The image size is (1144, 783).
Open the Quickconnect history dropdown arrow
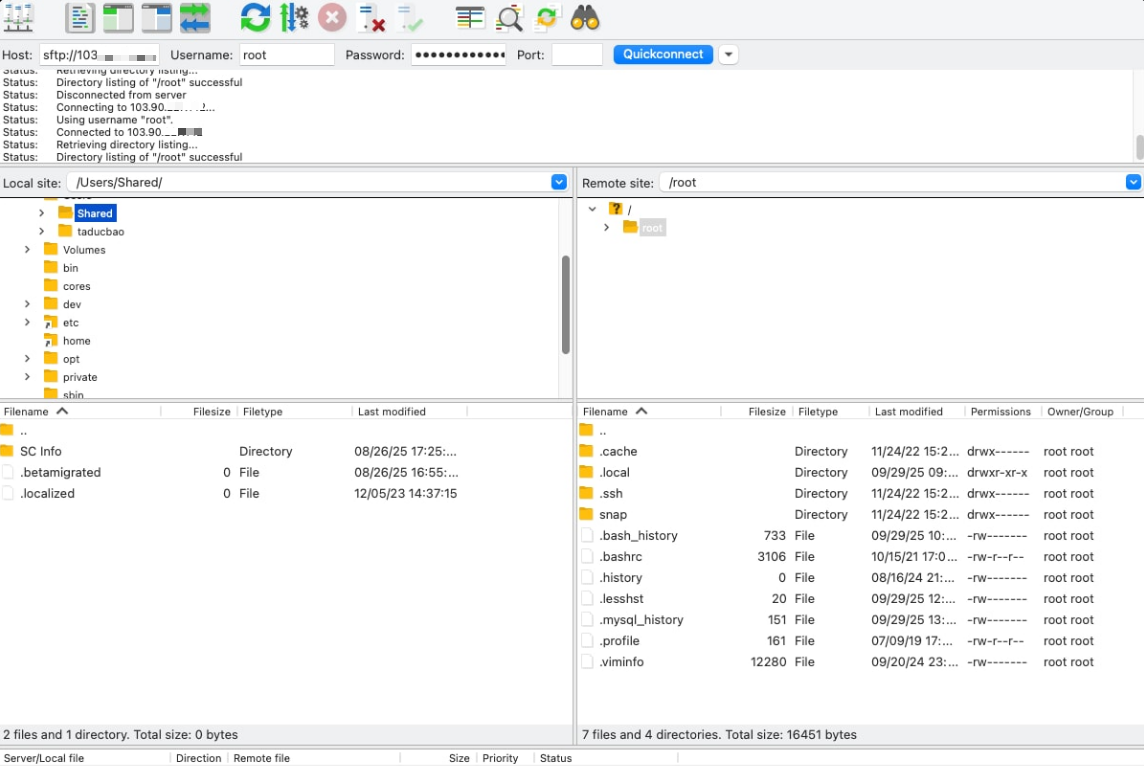(x=728, y=54)
